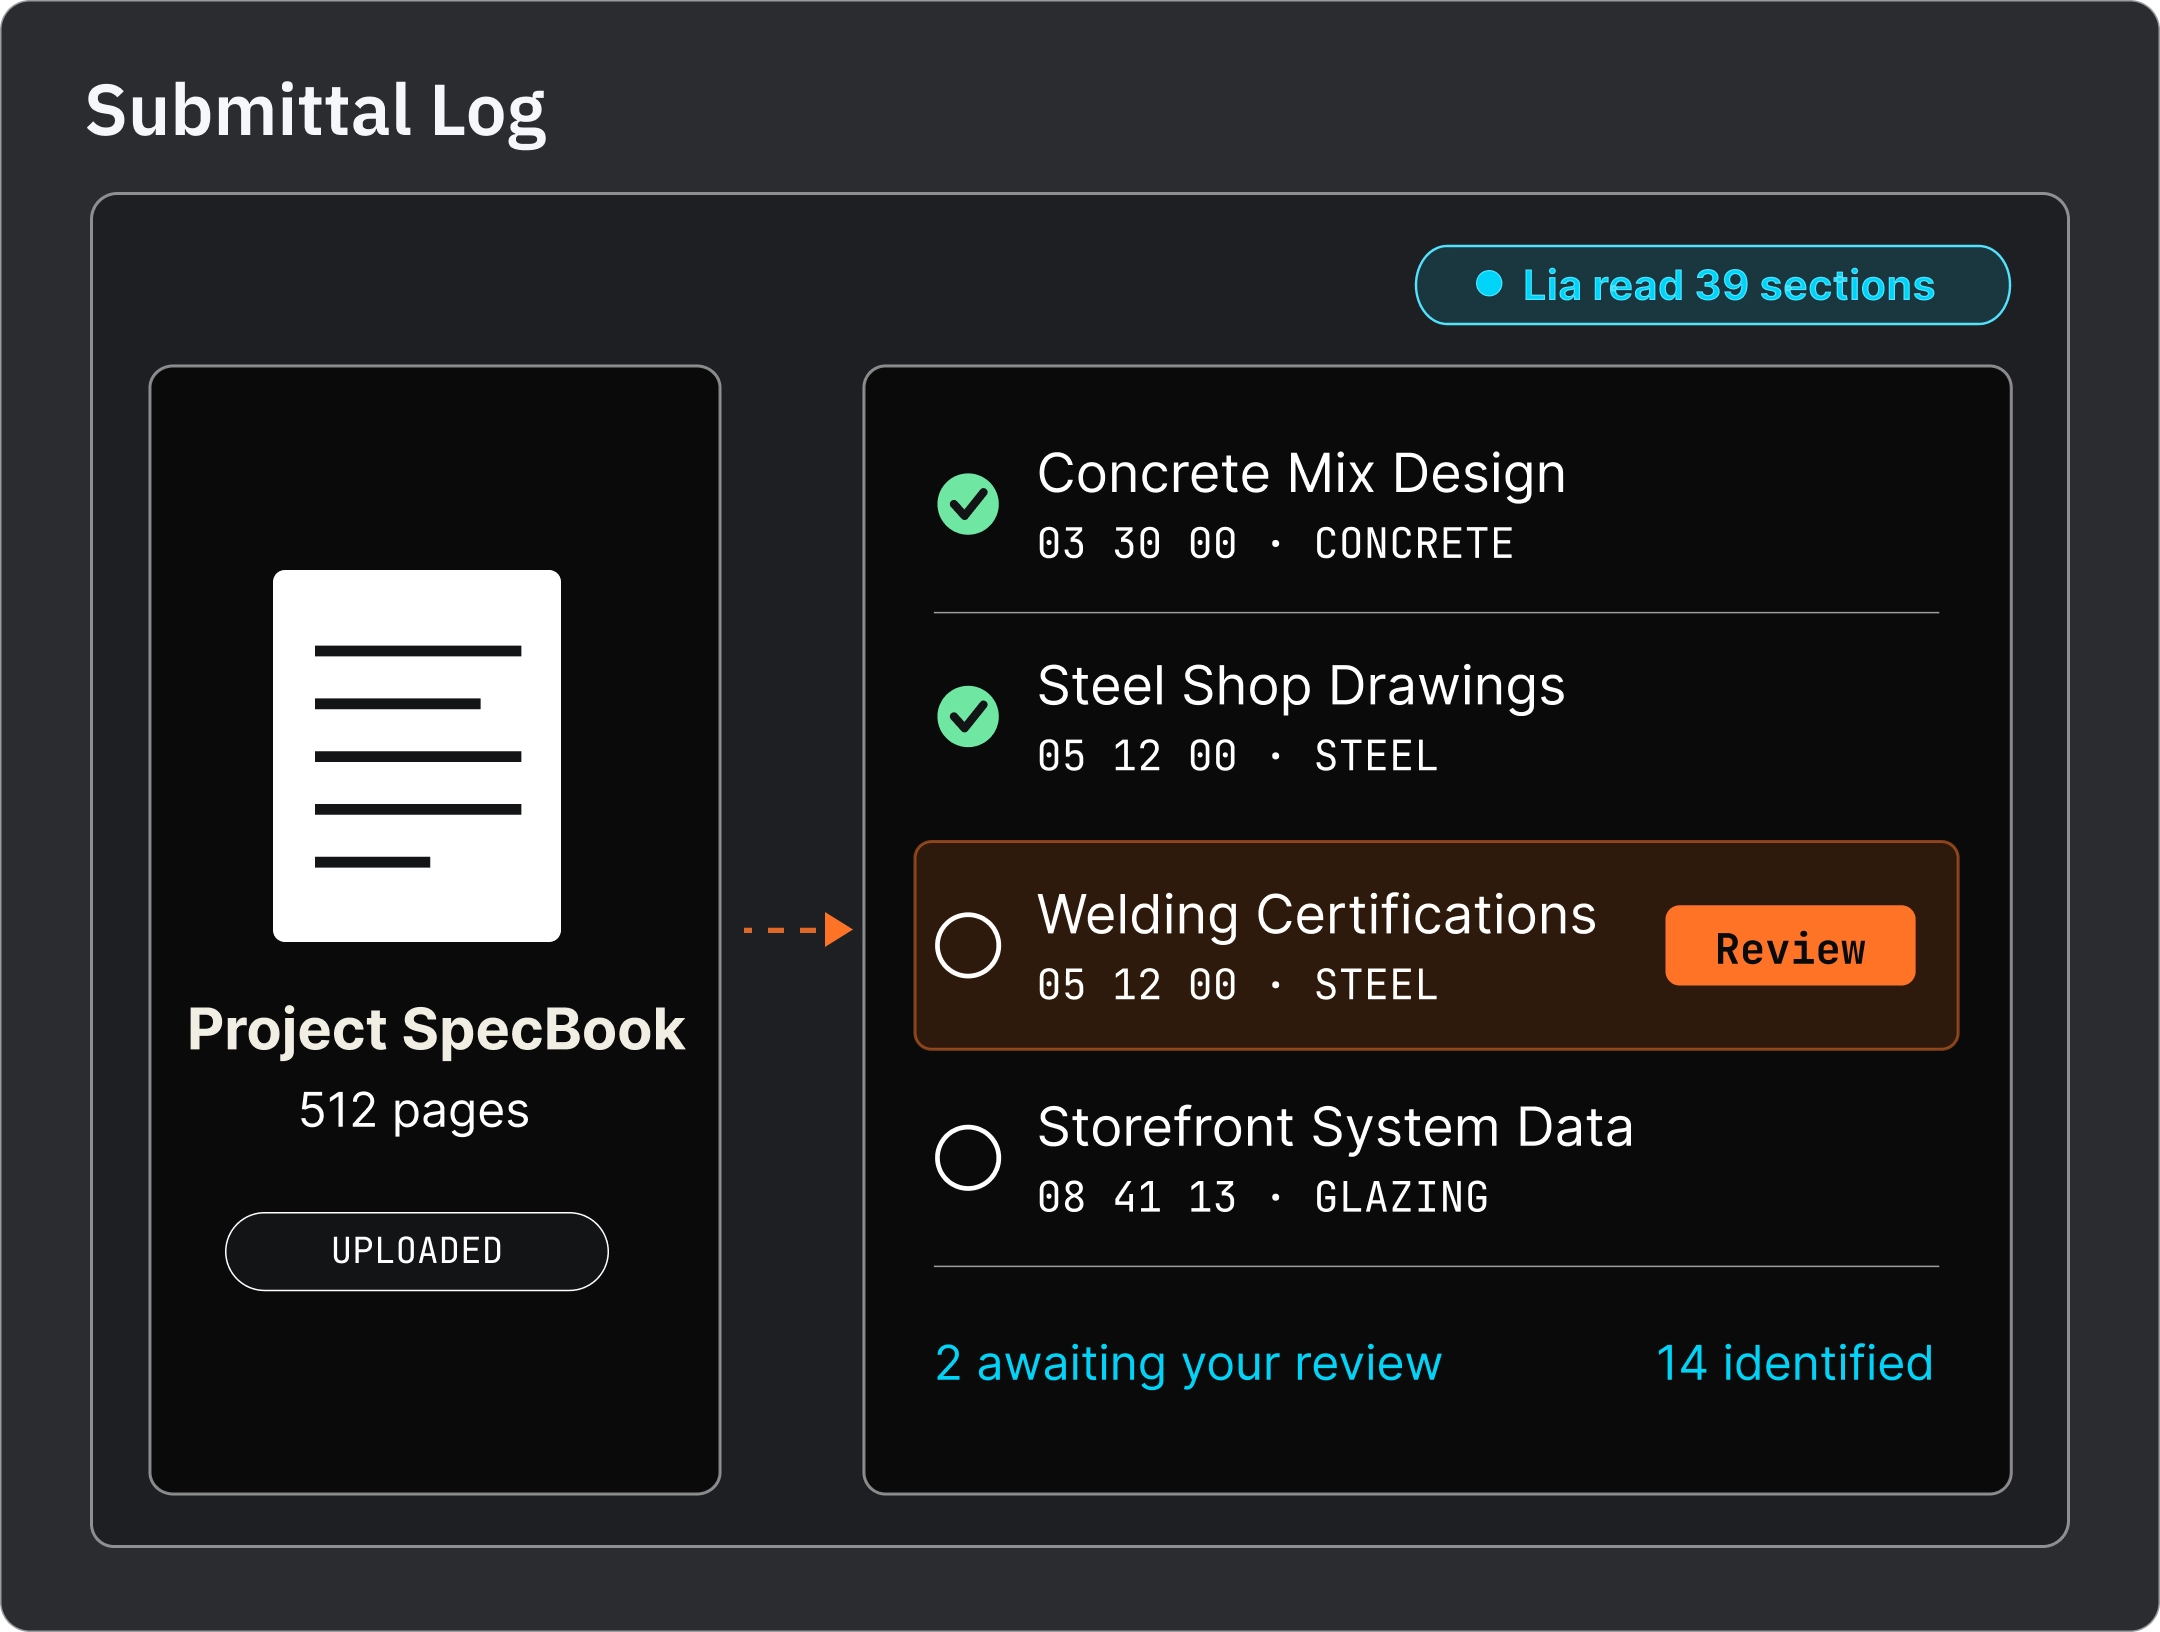Click the '512 pages' label
This screenshot has height=1632, width=2160.
(414, 1112)
